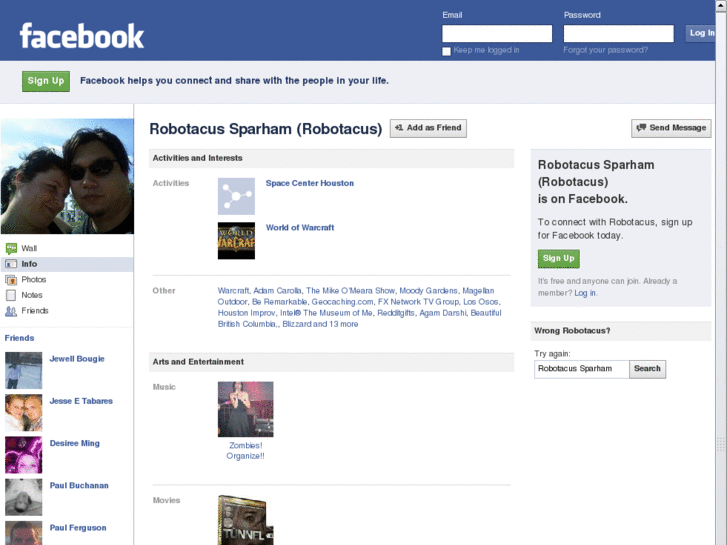
Task: Open Zombies! Organize!! music thumbnail
Action: point(246,409)
